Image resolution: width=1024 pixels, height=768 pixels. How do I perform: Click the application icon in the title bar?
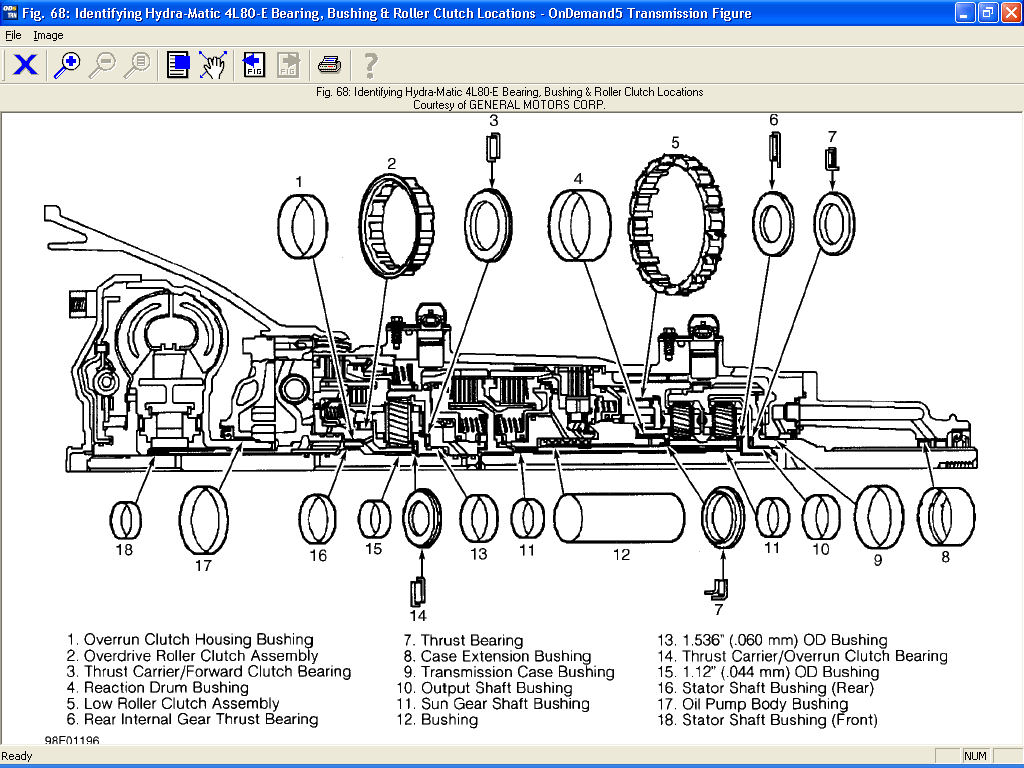[10, 12]
